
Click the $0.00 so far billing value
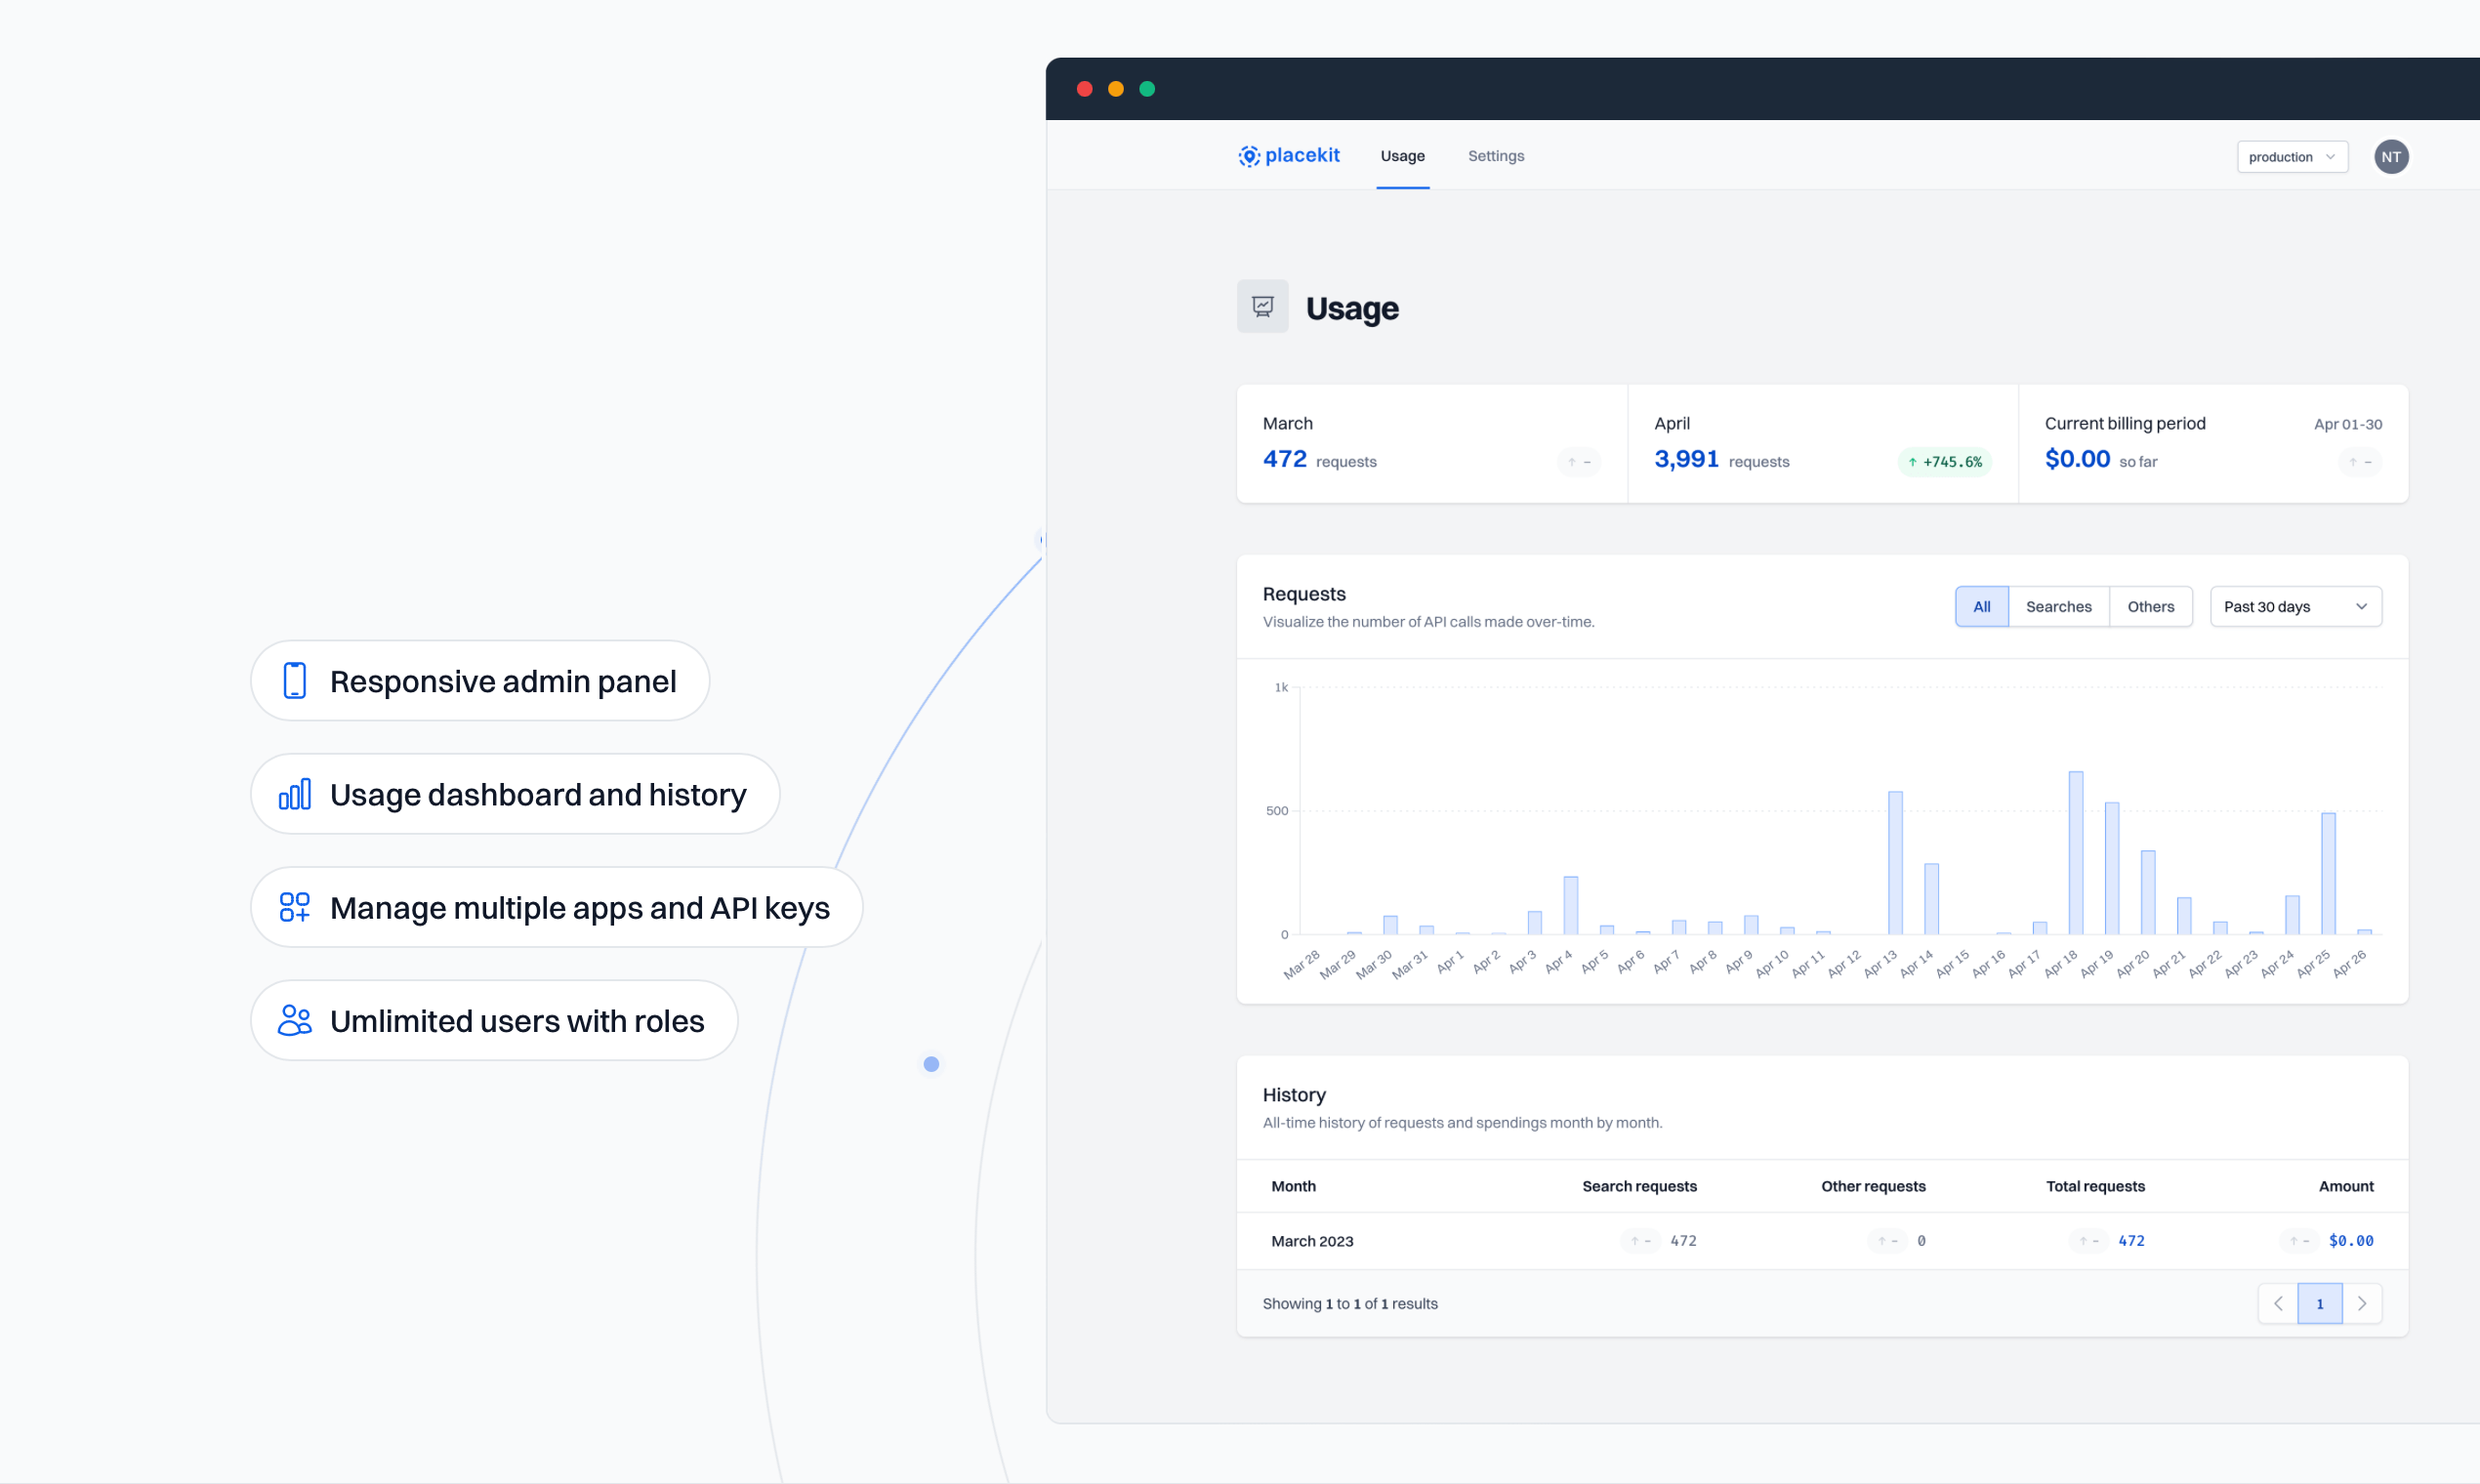point(2077,459)
